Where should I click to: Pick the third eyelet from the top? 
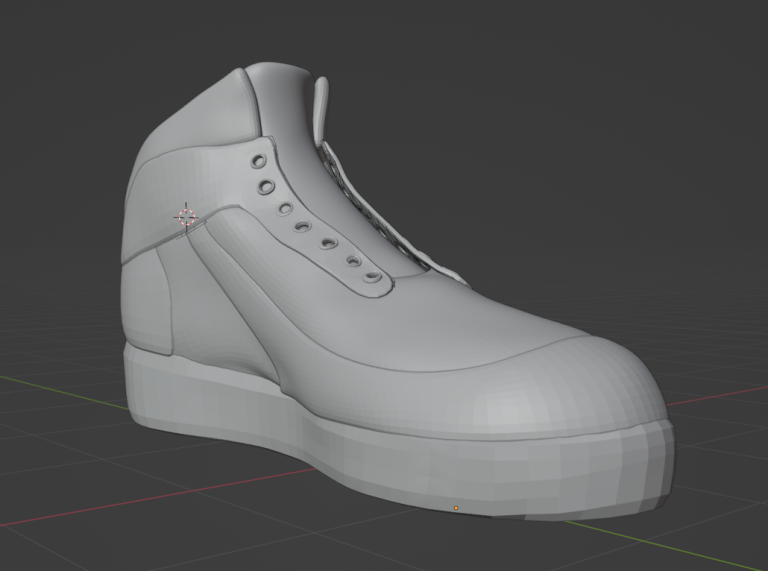click(285, 210)
